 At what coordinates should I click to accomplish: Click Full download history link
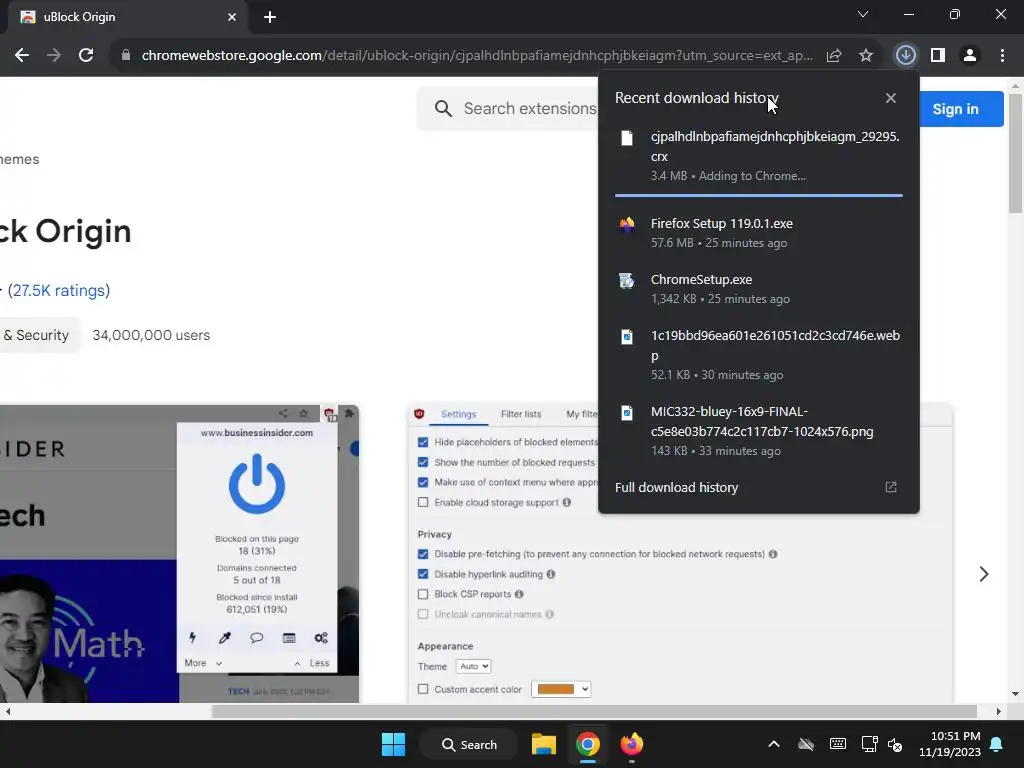677,487
